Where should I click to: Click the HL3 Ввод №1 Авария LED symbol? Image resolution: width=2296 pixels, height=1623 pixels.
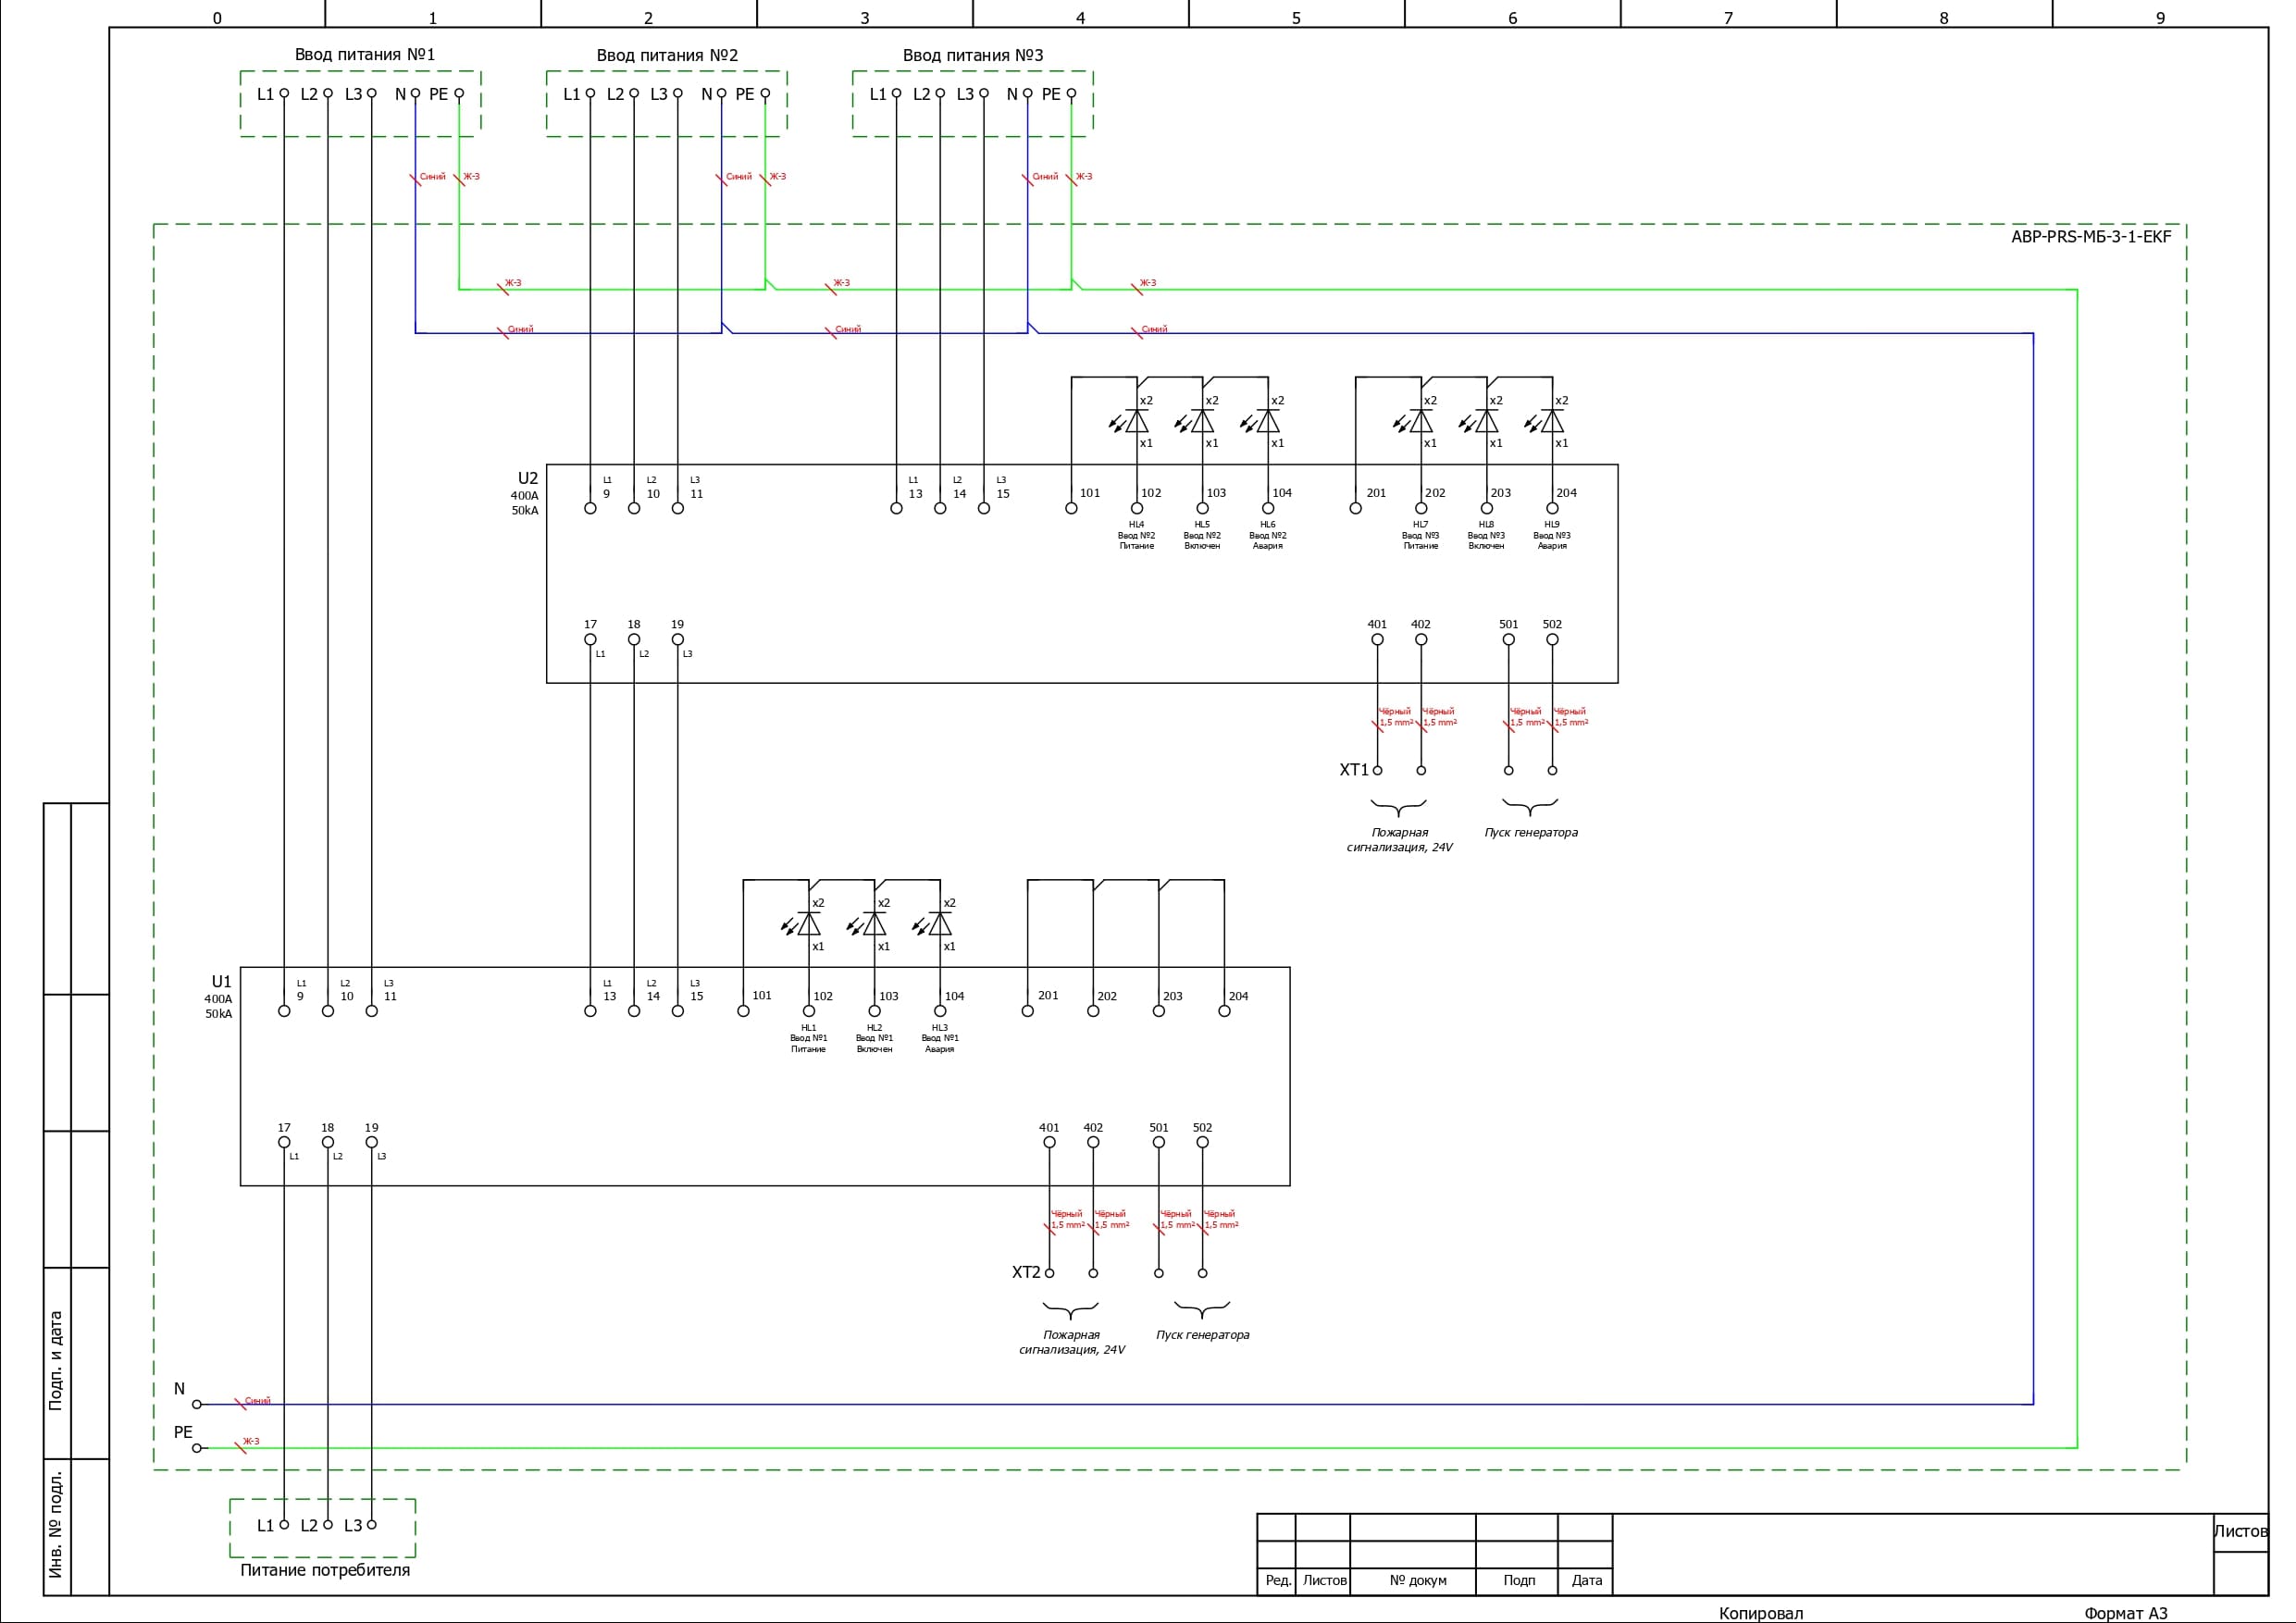coord(939,924)
